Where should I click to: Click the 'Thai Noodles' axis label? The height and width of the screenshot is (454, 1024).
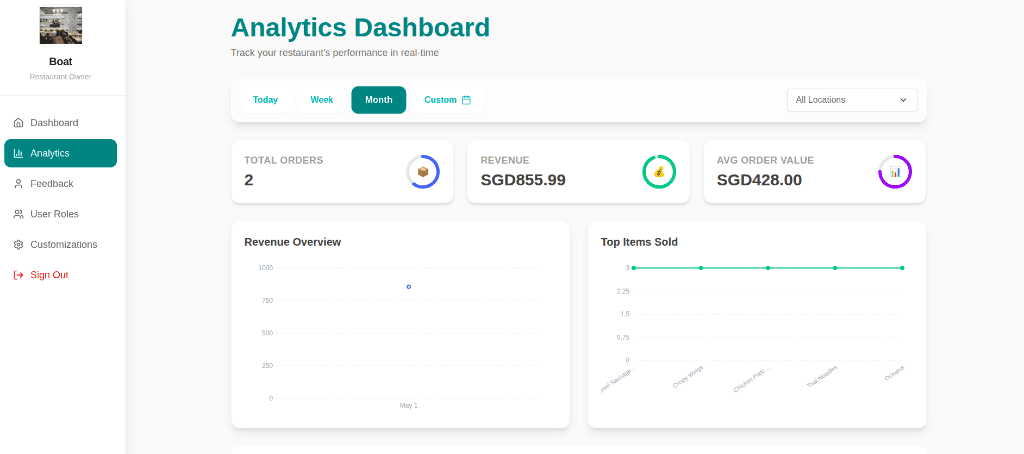tap(822, 377)
